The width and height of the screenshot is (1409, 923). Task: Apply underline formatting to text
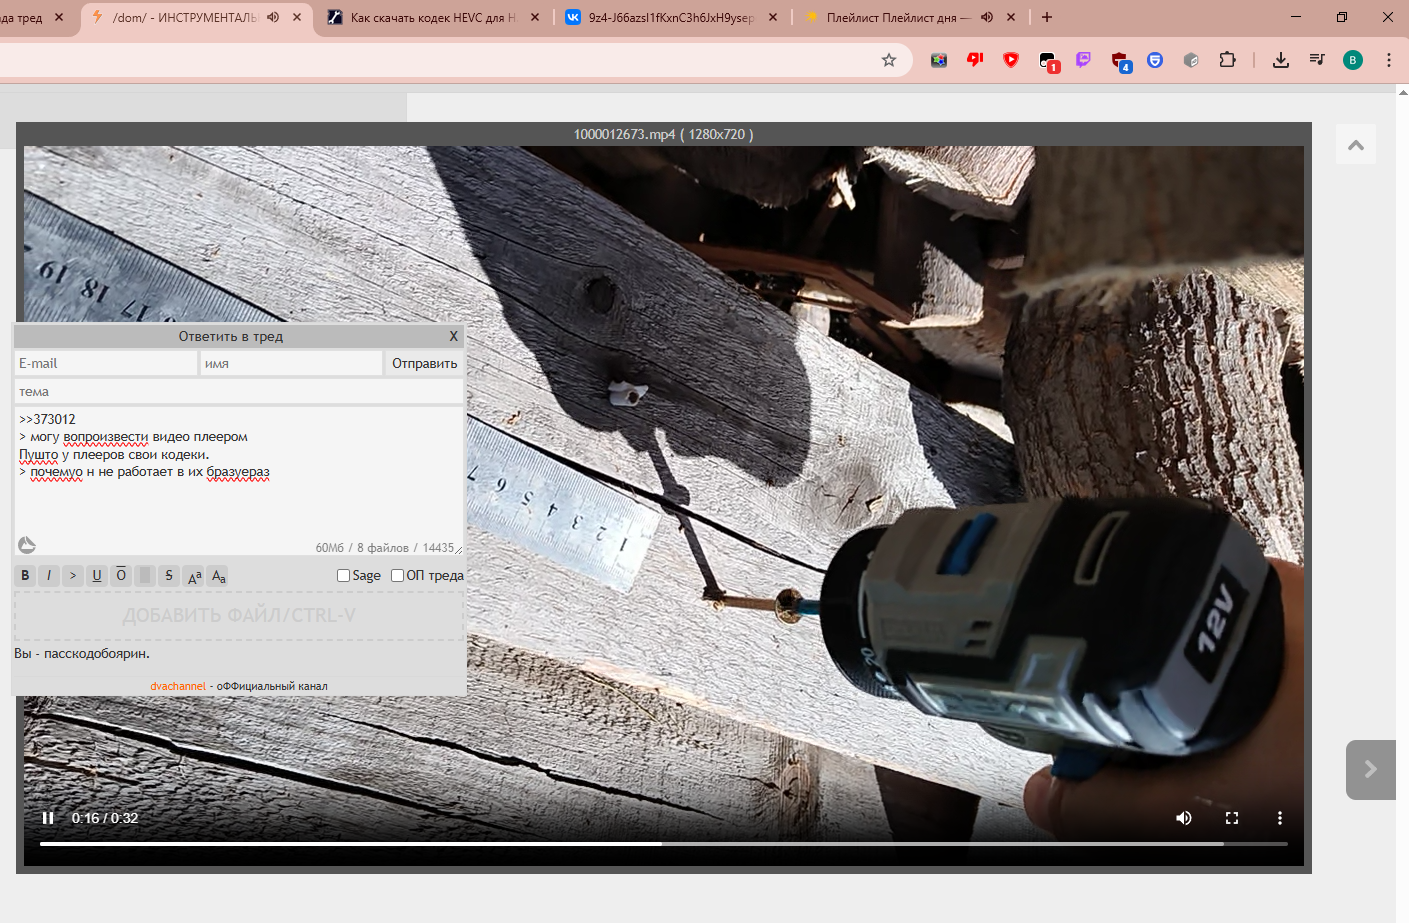tap(97, 575)
